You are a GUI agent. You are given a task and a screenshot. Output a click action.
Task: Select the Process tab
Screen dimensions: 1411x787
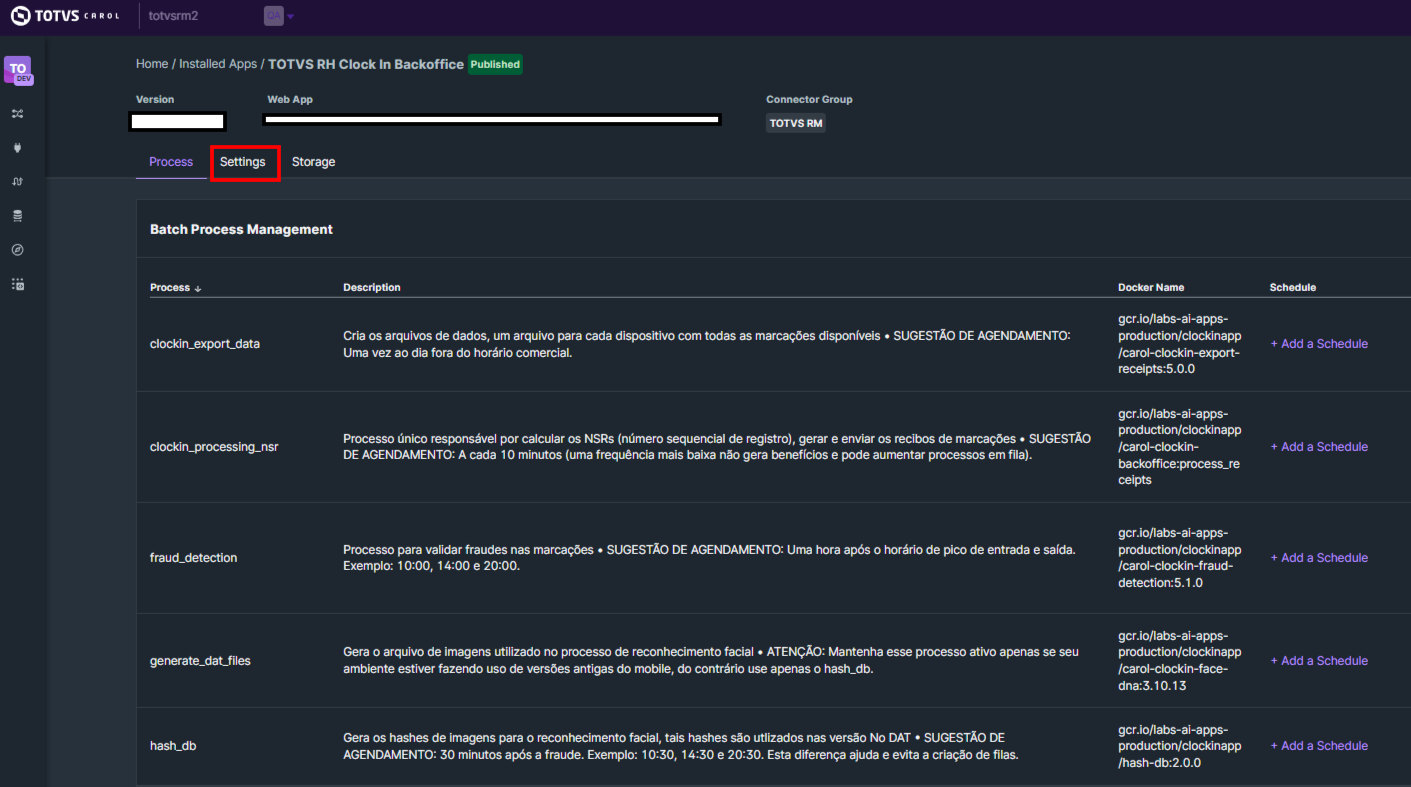[x=171, y=162]
